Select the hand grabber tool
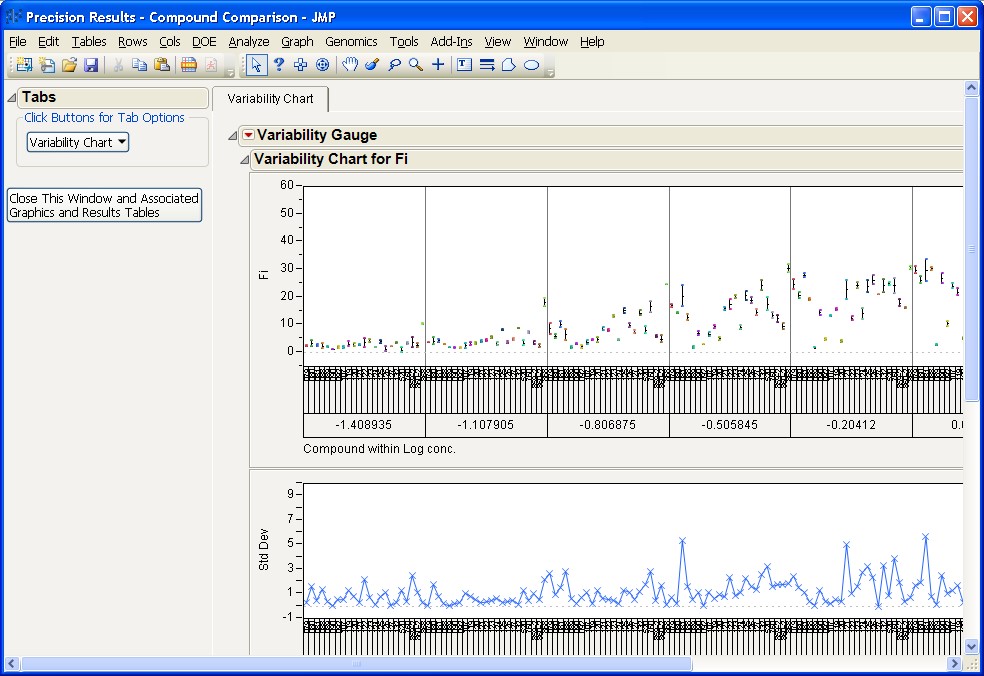Screen dimensions: 984x676 (350, 65)
